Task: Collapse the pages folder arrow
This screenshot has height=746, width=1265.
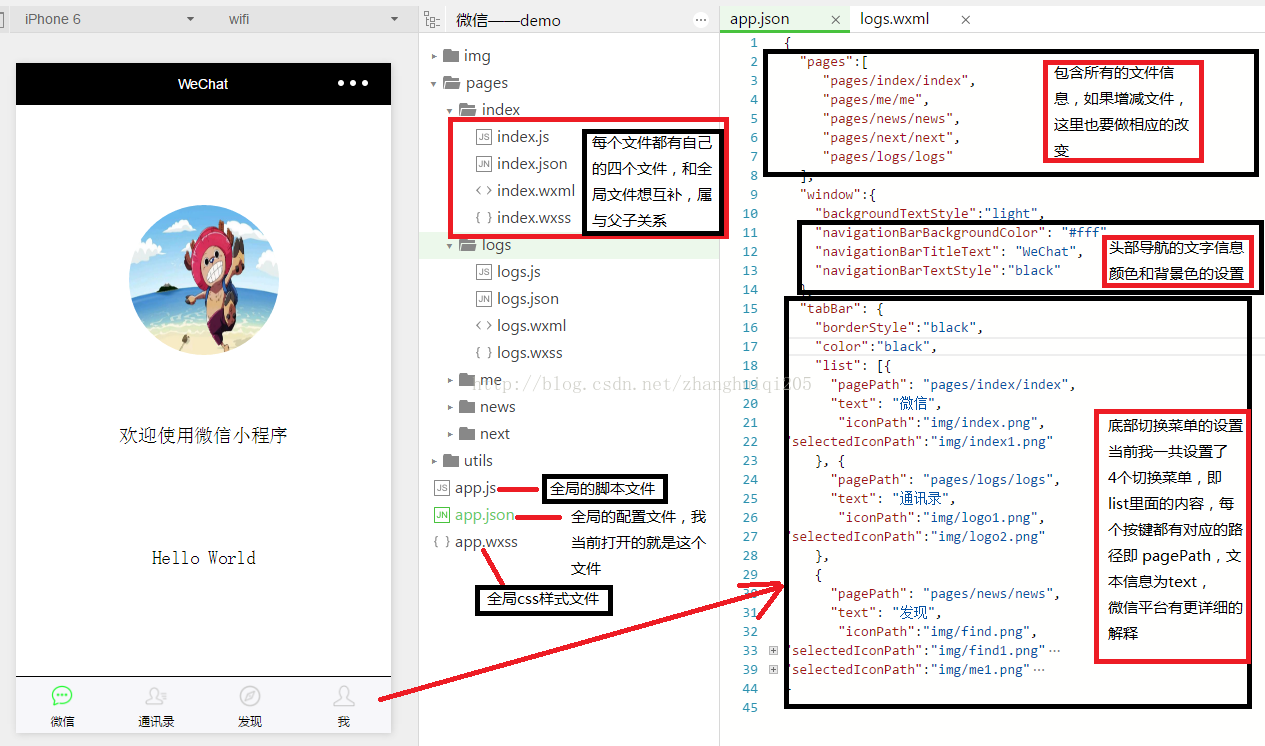Action: coord(434,83)
